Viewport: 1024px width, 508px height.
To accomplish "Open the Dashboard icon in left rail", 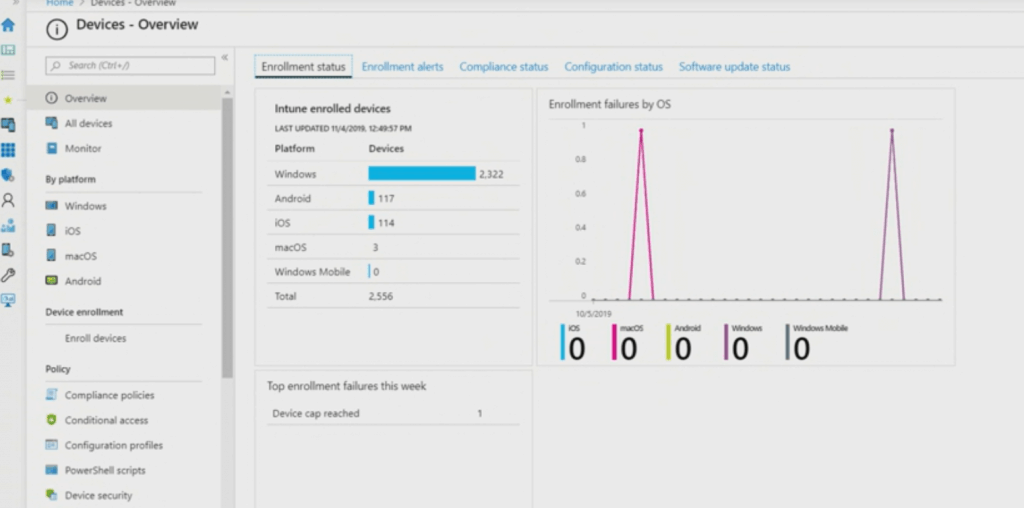I will click(8, 50).
